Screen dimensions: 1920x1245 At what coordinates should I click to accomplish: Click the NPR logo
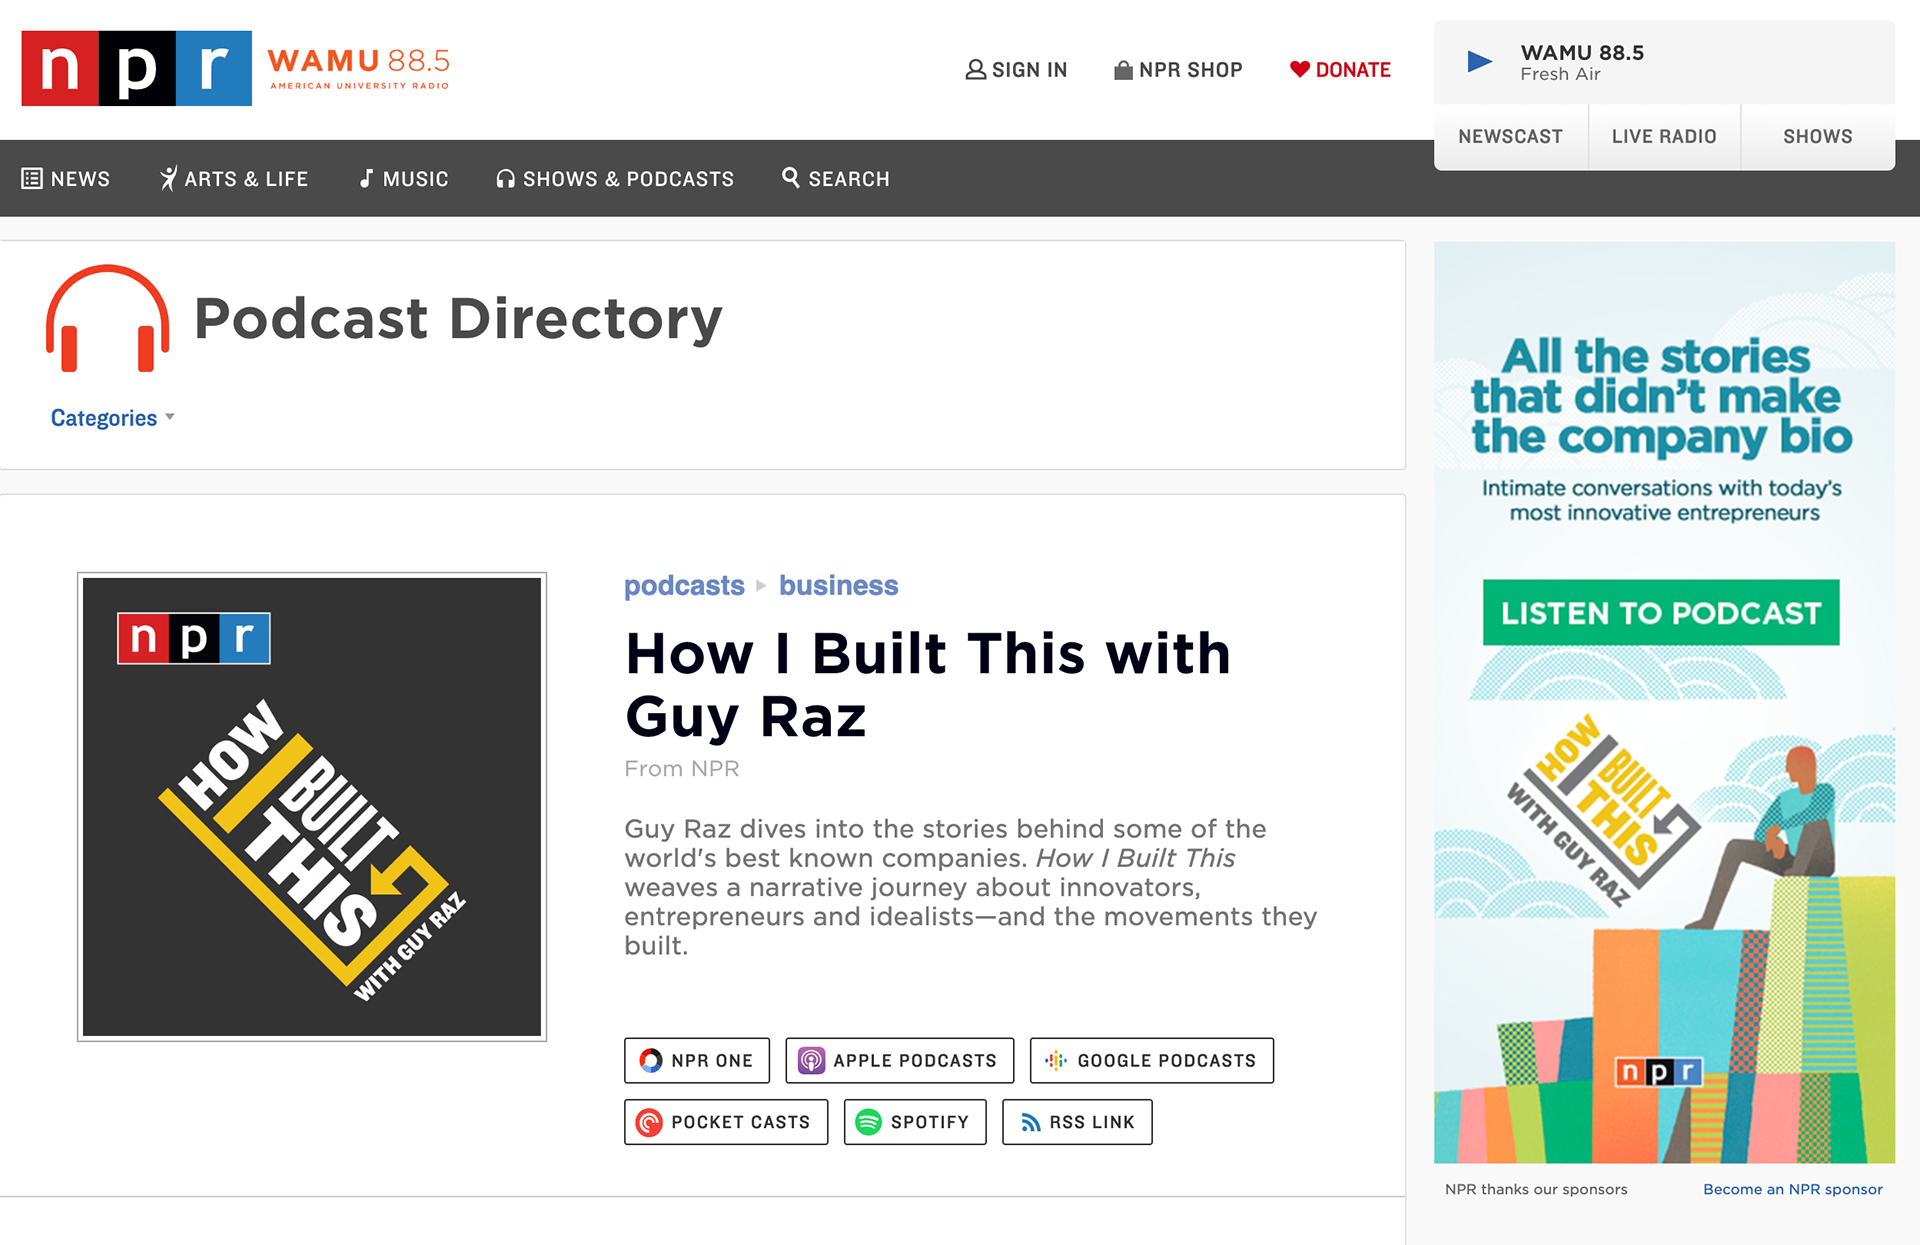[x=137, y=68]
